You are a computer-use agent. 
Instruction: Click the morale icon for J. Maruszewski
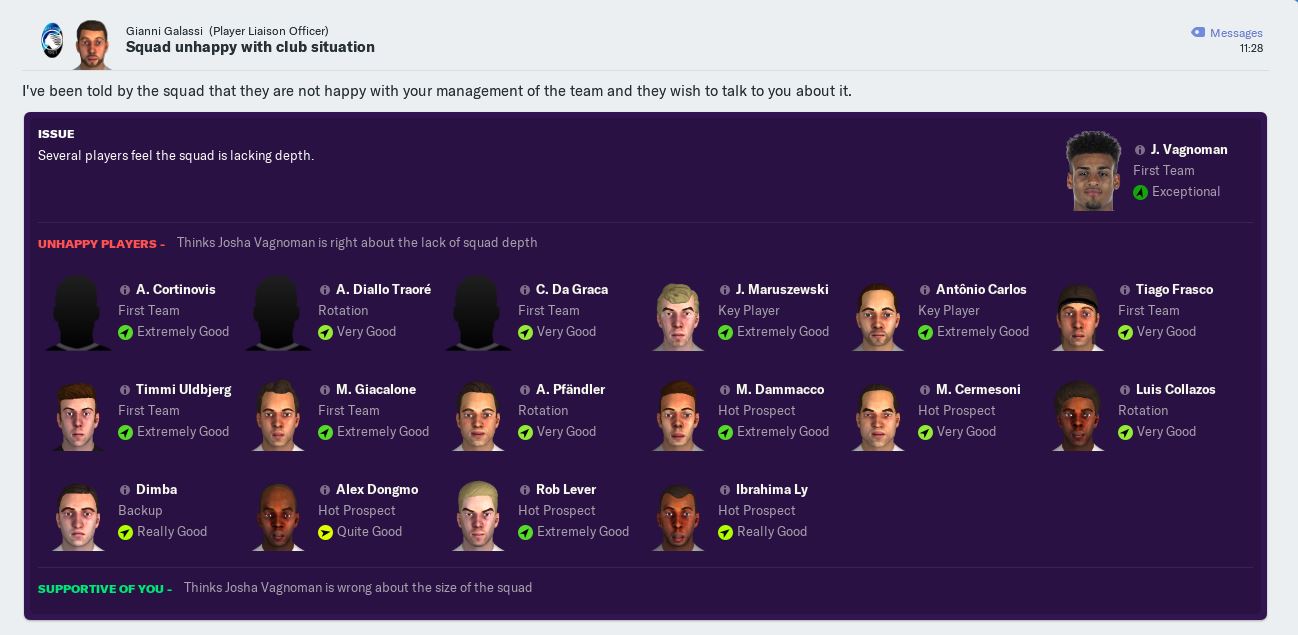click(725, 332)
